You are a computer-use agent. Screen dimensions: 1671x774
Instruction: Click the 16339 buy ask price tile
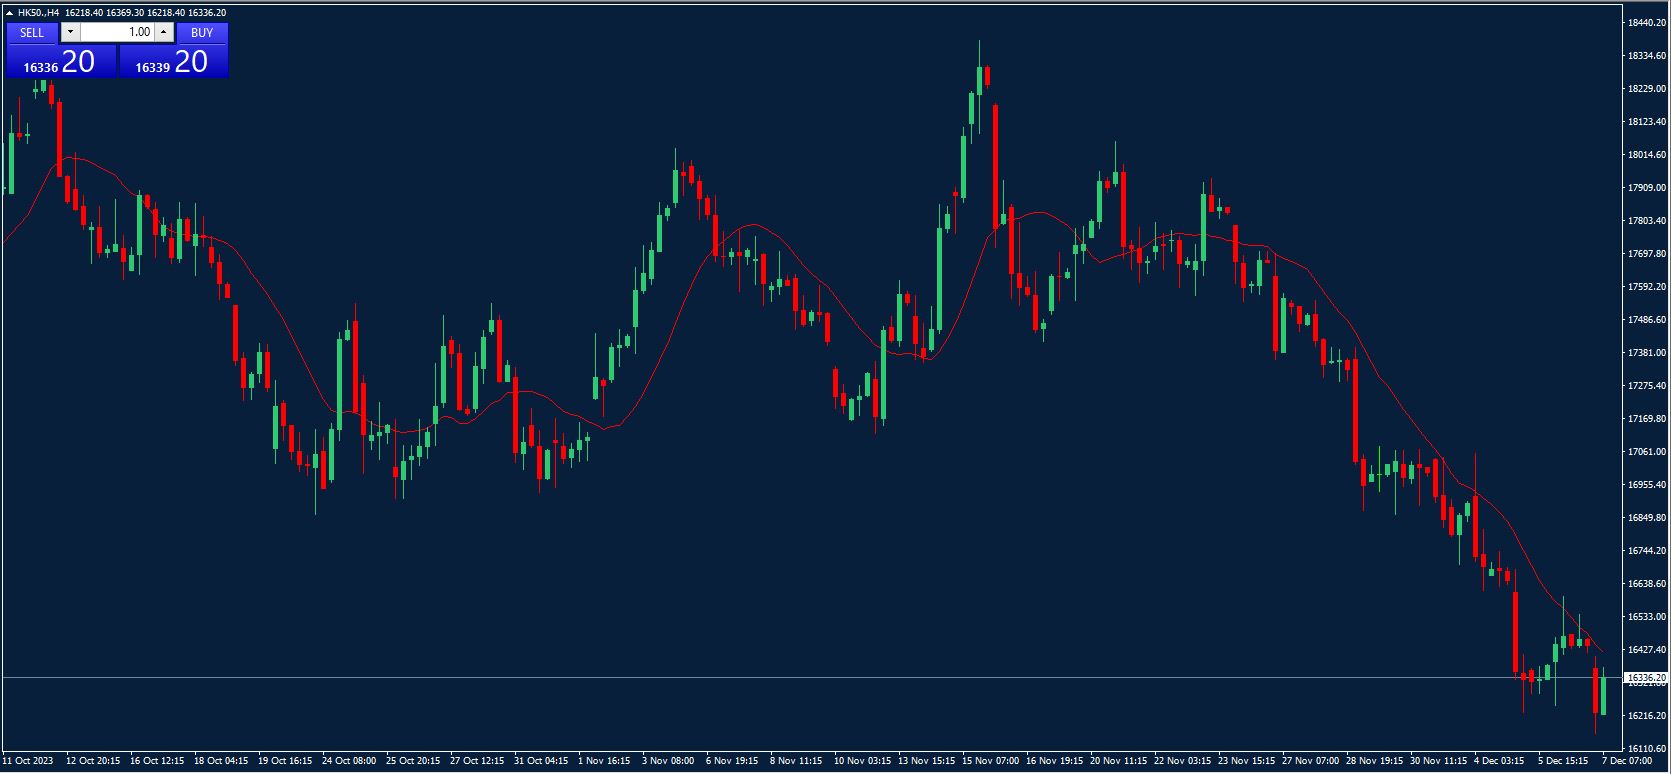pos(173,62)
